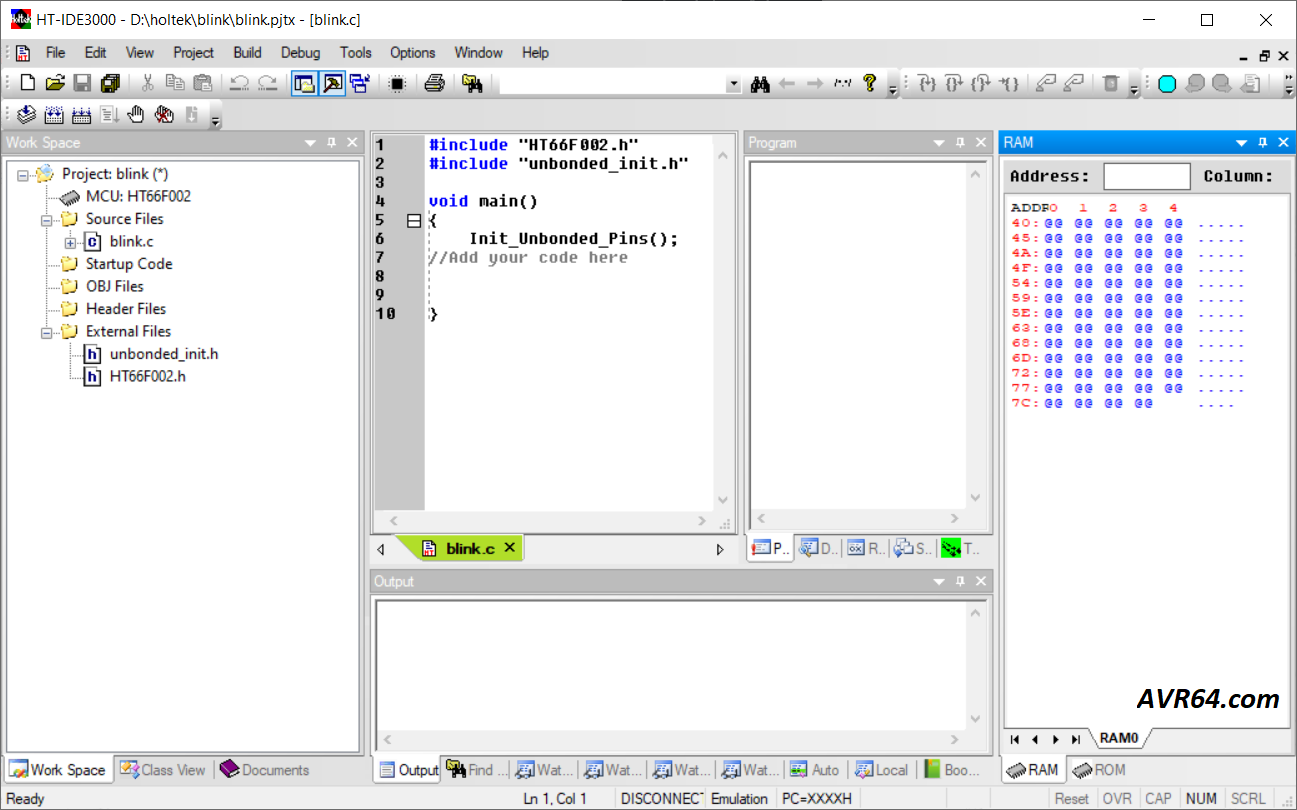
Task: Click the code editor horizontal scrollbar
Action: (x=547, y=521)
